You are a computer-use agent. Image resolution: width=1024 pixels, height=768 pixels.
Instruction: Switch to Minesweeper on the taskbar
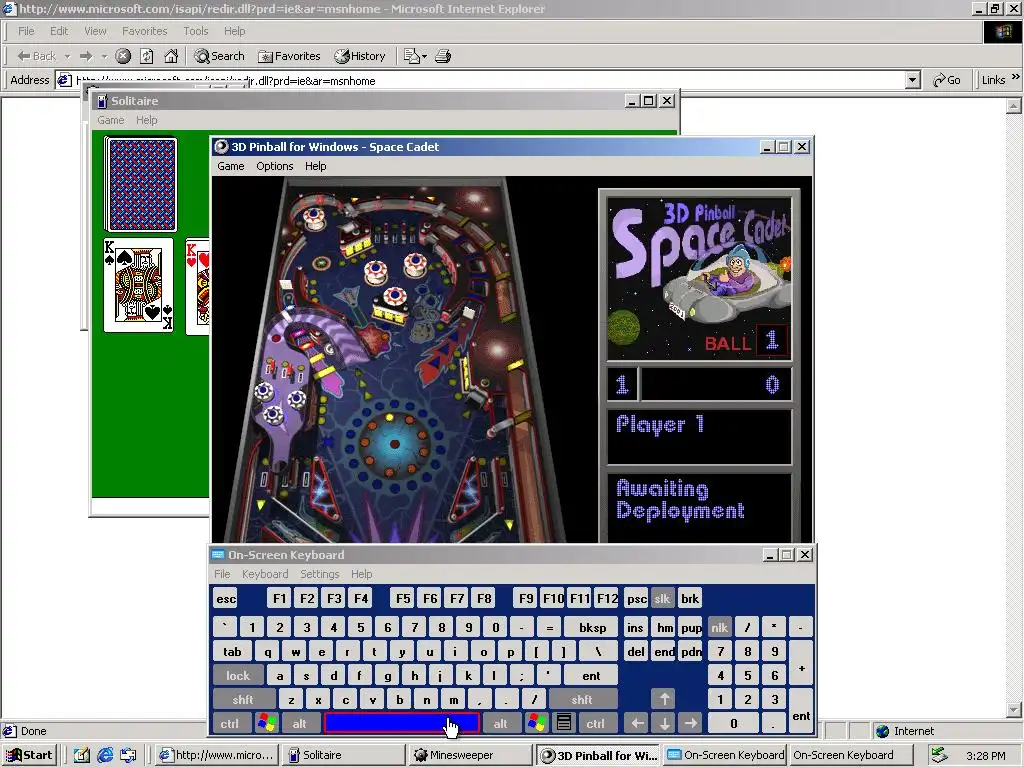pyautogui.click(x=471, y=755)
